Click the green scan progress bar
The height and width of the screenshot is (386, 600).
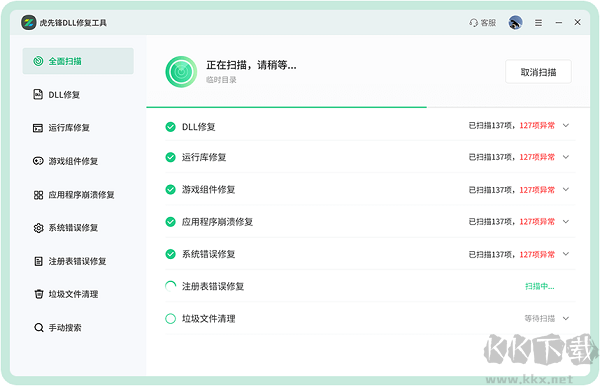click(x=287, y=107)
